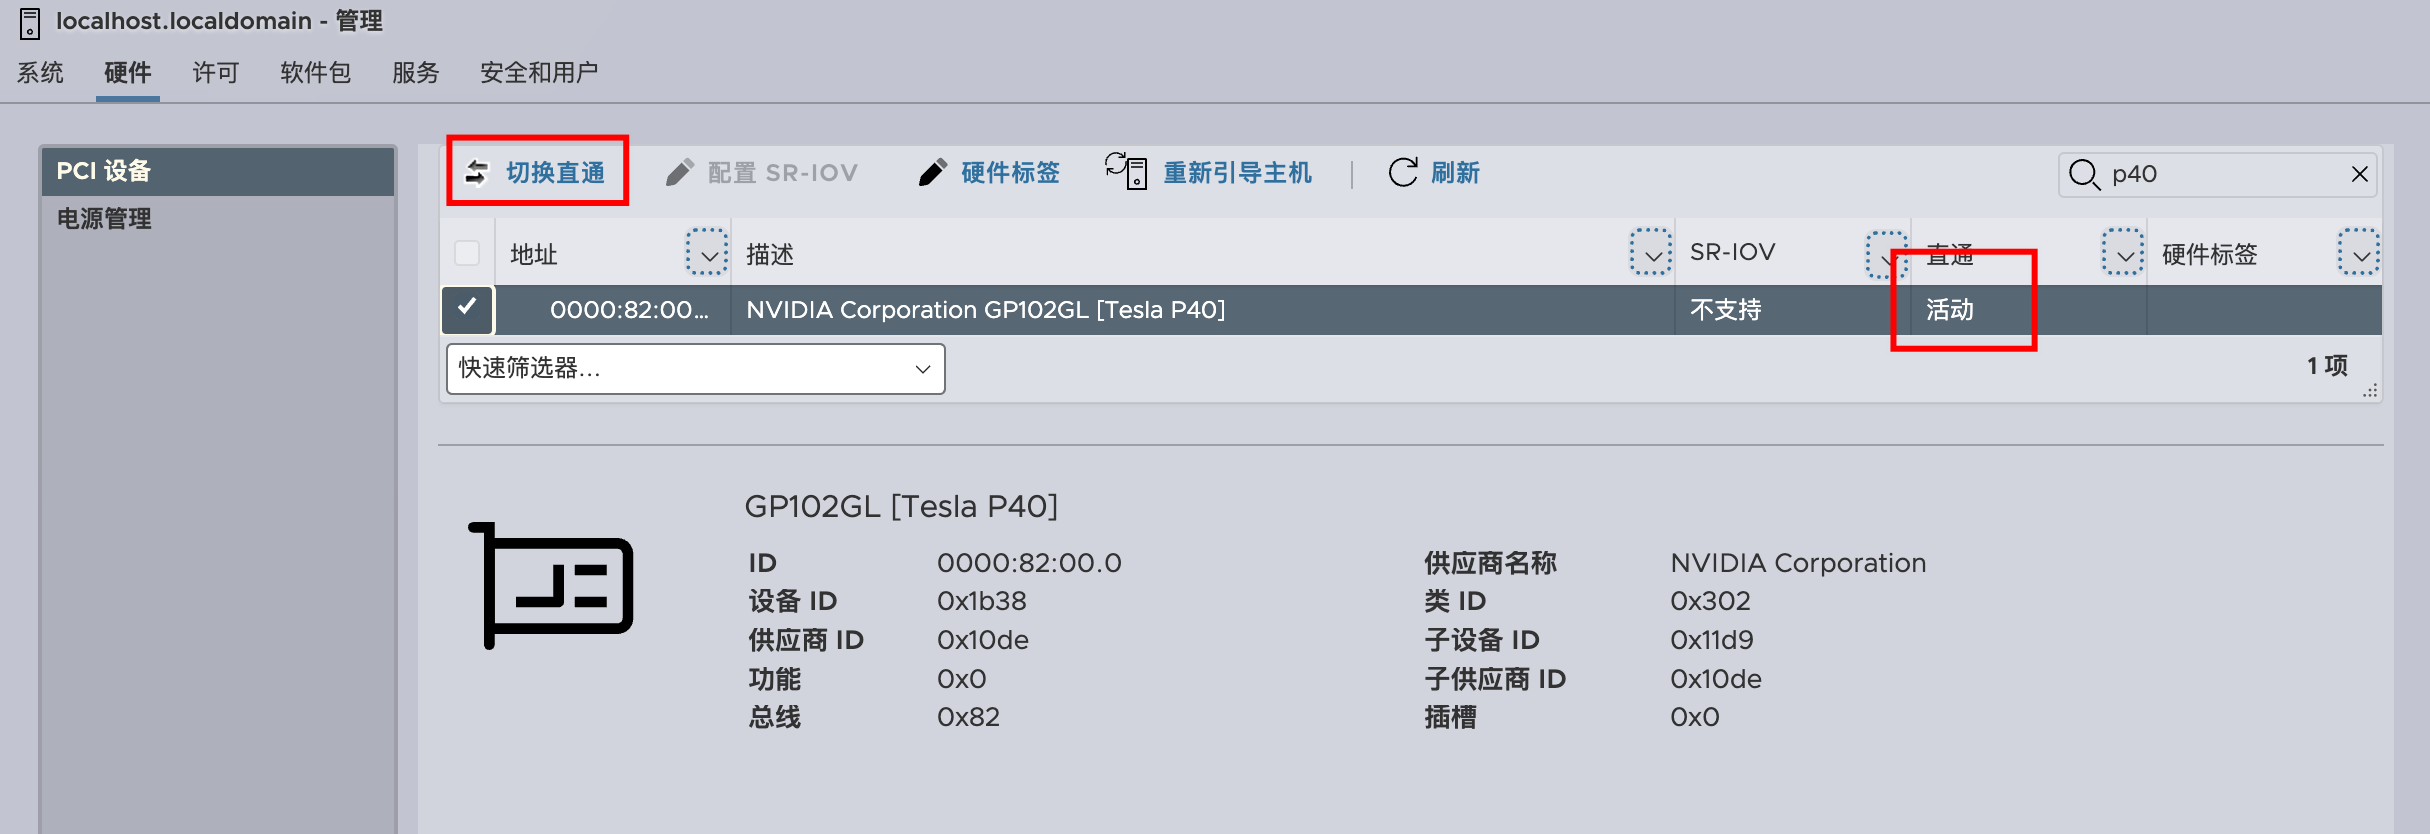Open the description column dropdown
Screen dimensions: 2430x834
(x=1651, y=253)
